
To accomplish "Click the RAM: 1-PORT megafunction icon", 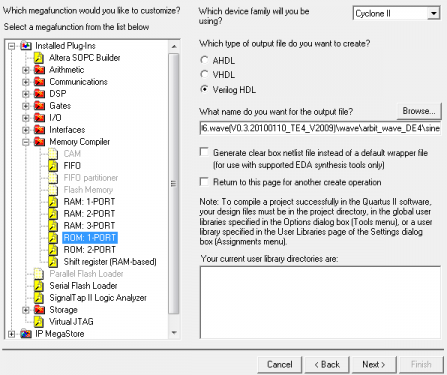I will tap(53, 202).
